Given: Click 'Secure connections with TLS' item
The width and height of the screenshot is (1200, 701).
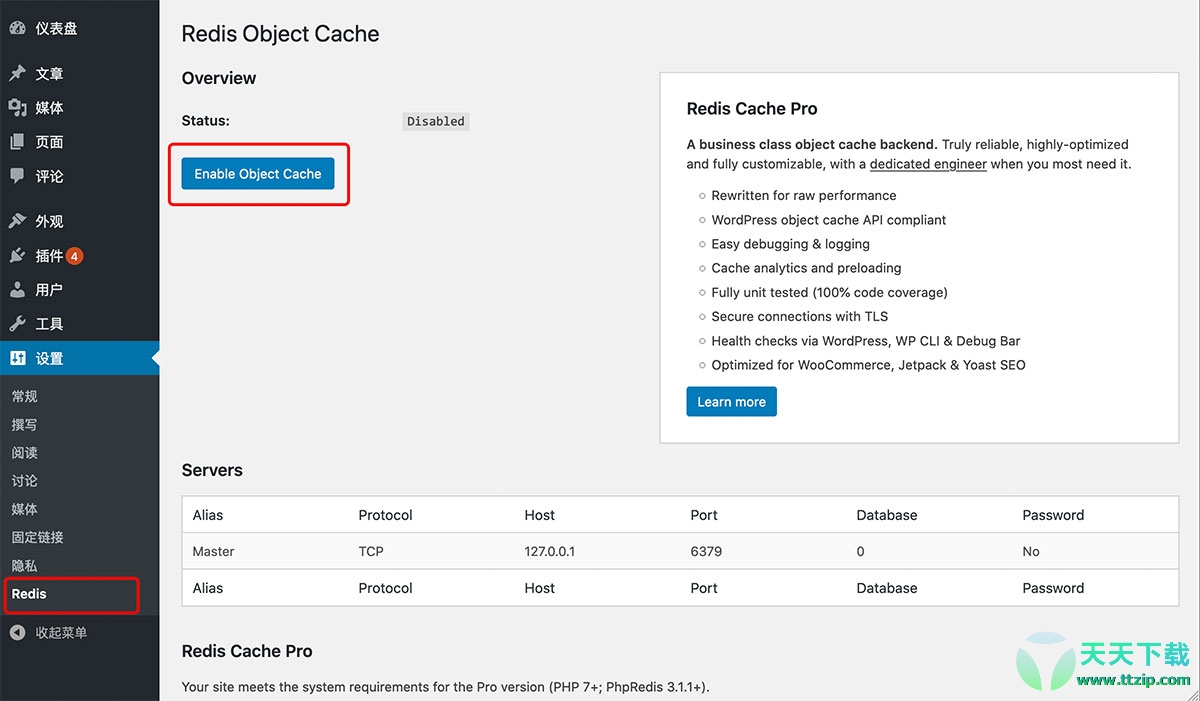Looking at the screenshot, I should click(800, 316).
